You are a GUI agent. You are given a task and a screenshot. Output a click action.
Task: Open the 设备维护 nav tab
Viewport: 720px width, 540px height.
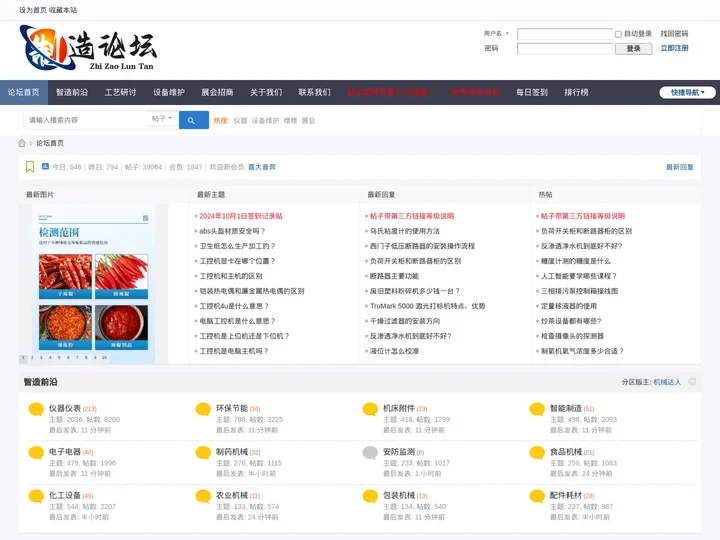[x=169, y=92]
